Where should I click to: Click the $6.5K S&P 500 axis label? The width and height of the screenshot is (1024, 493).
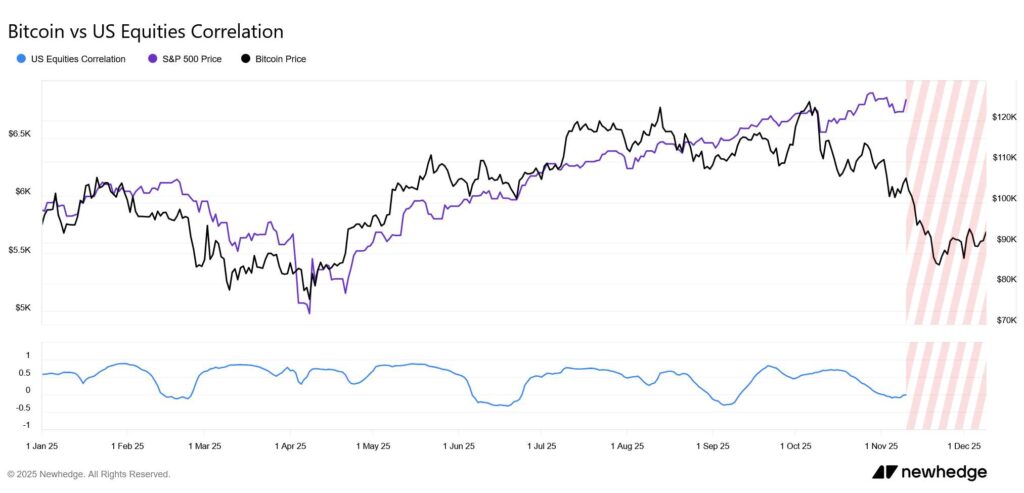20,133
